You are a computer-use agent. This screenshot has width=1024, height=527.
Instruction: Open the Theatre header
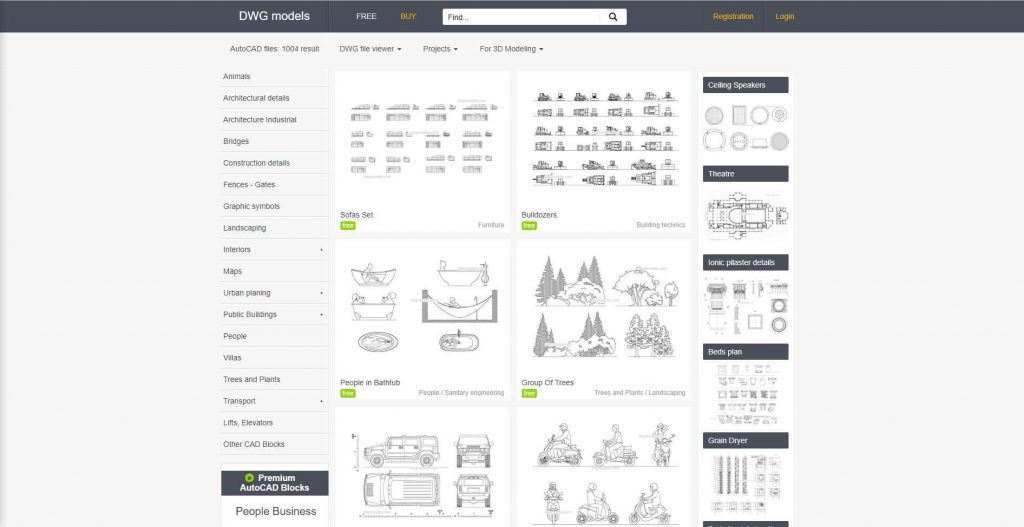[x=746, y=174]
